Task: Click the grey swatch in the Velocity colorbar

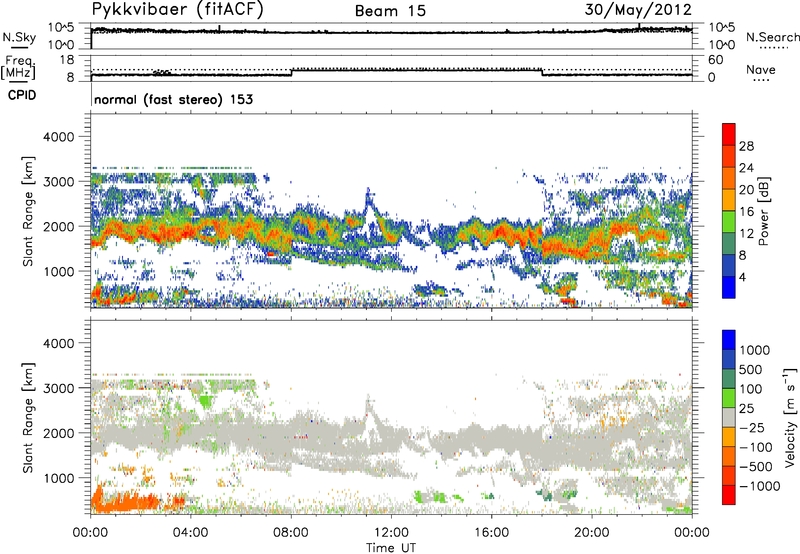Action: [729, 418]
